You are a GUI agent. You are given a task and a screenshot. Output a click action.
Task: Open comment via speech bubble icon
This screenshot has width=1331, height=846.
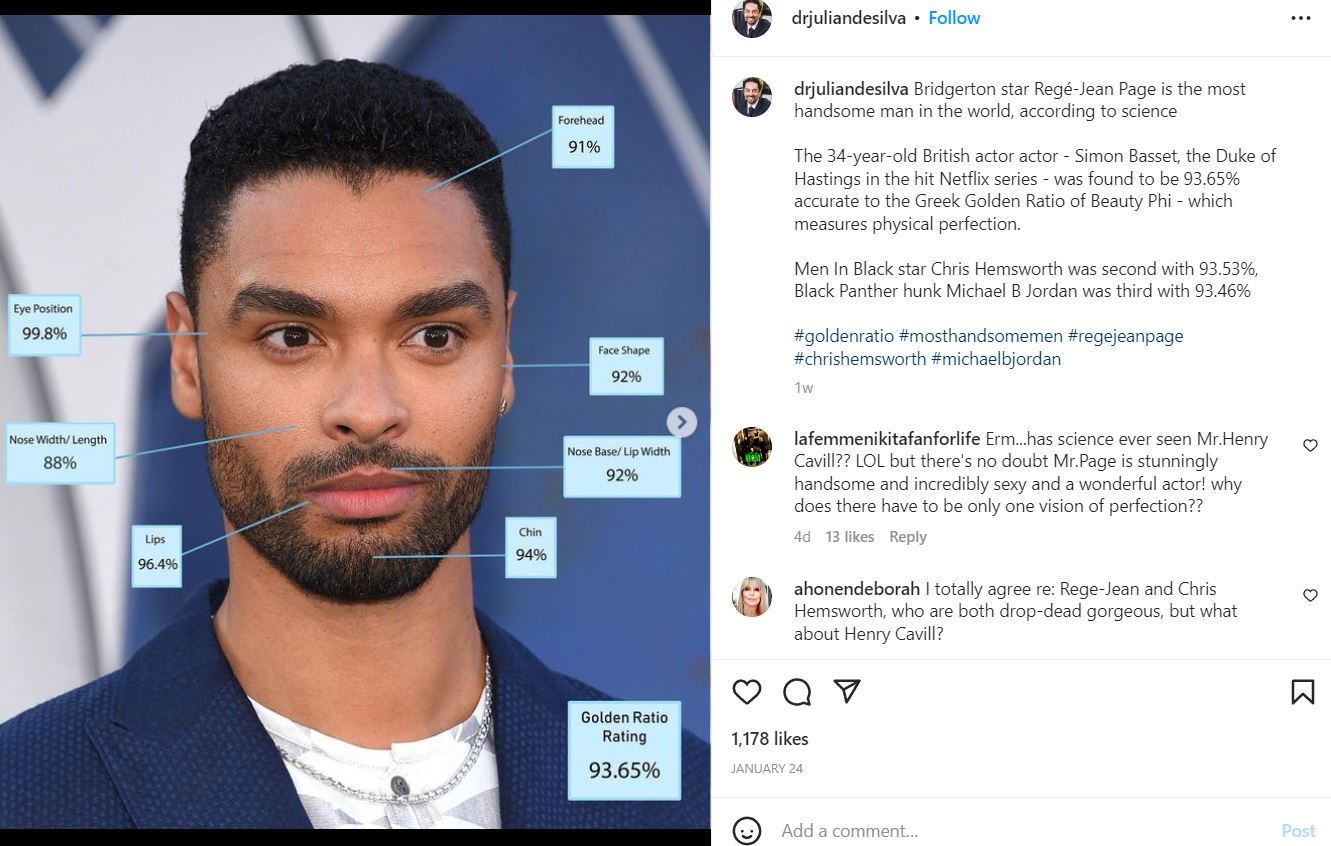pos(797,692)
